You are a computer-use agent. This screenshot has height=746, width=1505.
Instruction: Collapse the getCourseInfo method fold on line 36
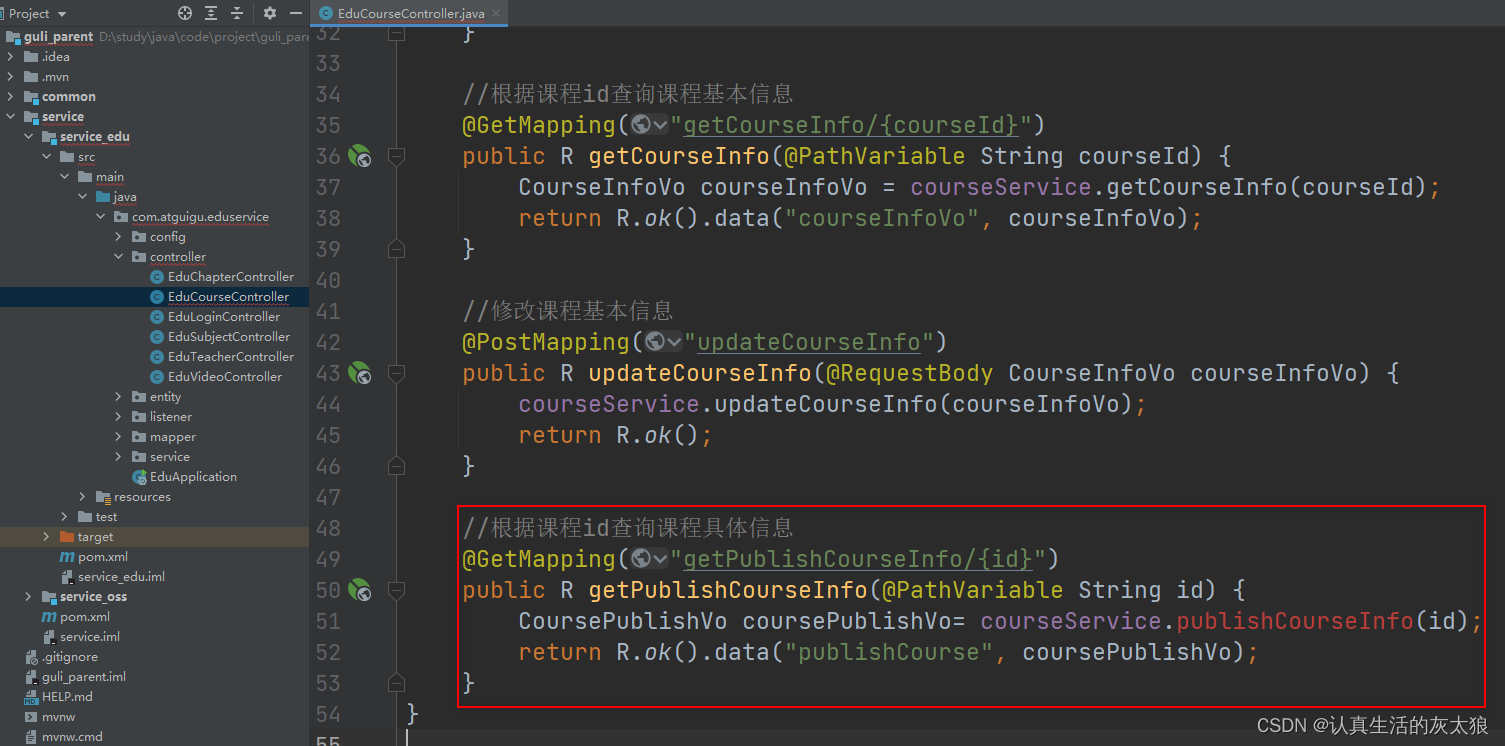[x=396, y=156]
